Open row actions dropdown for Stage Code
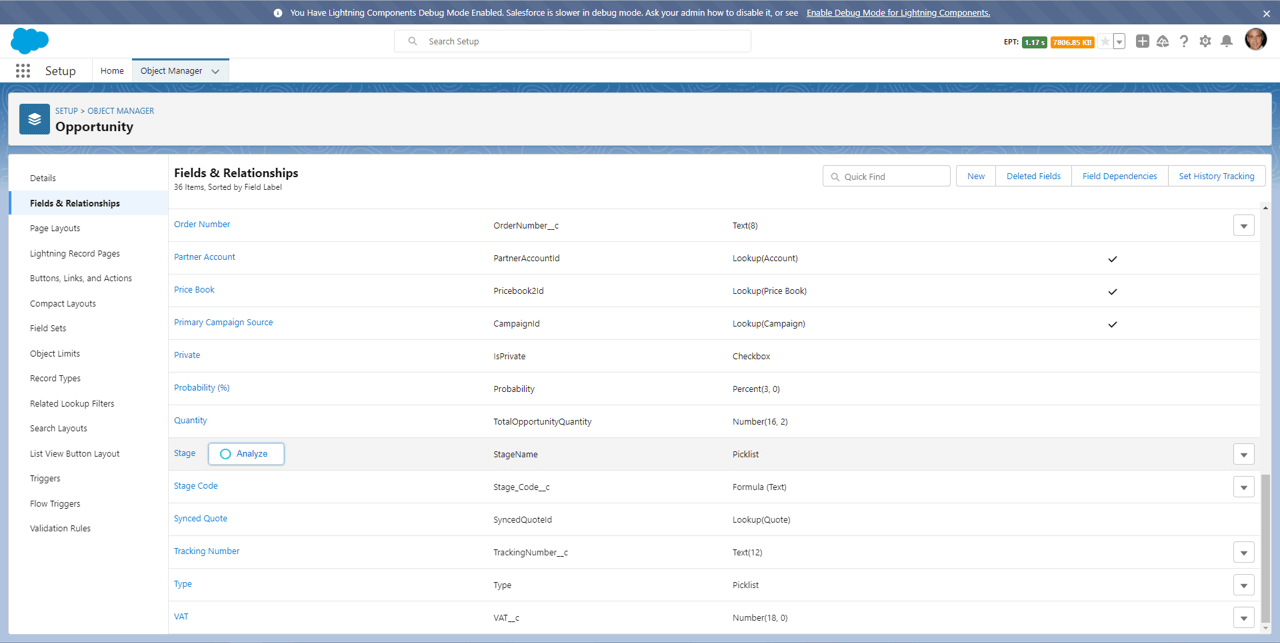 tap(1244, 487)
